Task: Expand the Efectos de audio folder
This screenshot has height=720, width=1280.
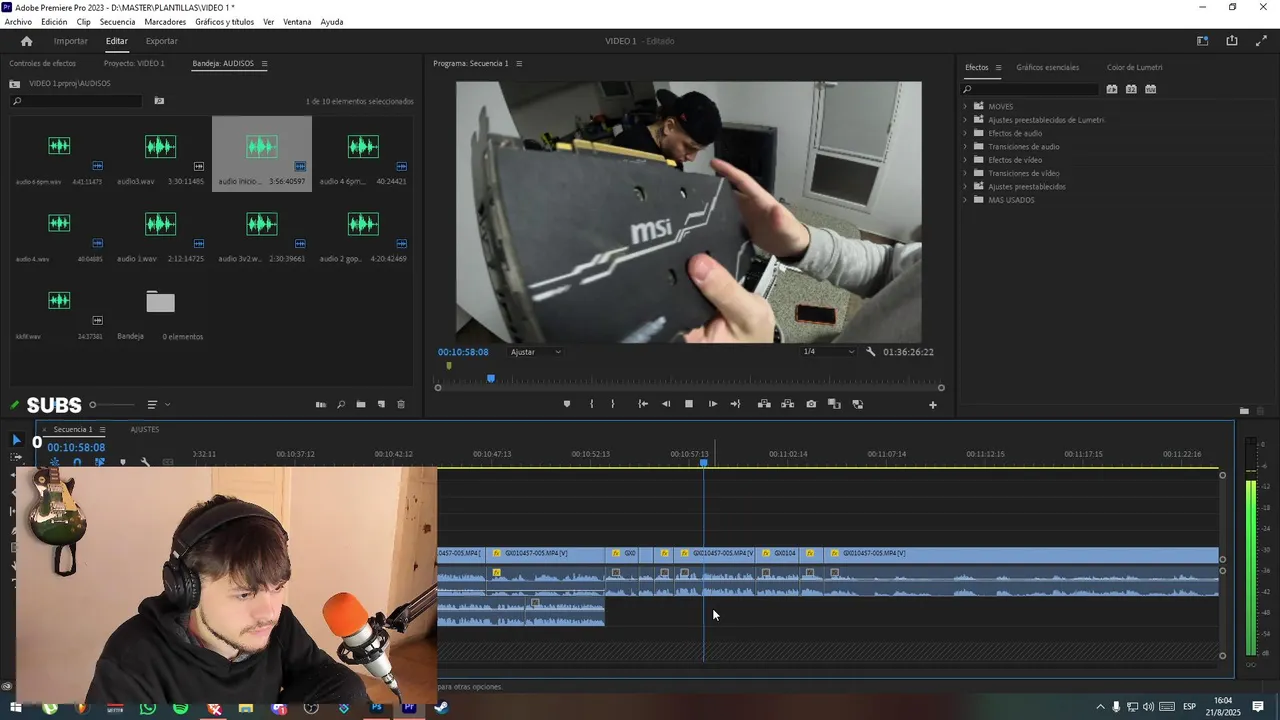Action: (965, 133)
